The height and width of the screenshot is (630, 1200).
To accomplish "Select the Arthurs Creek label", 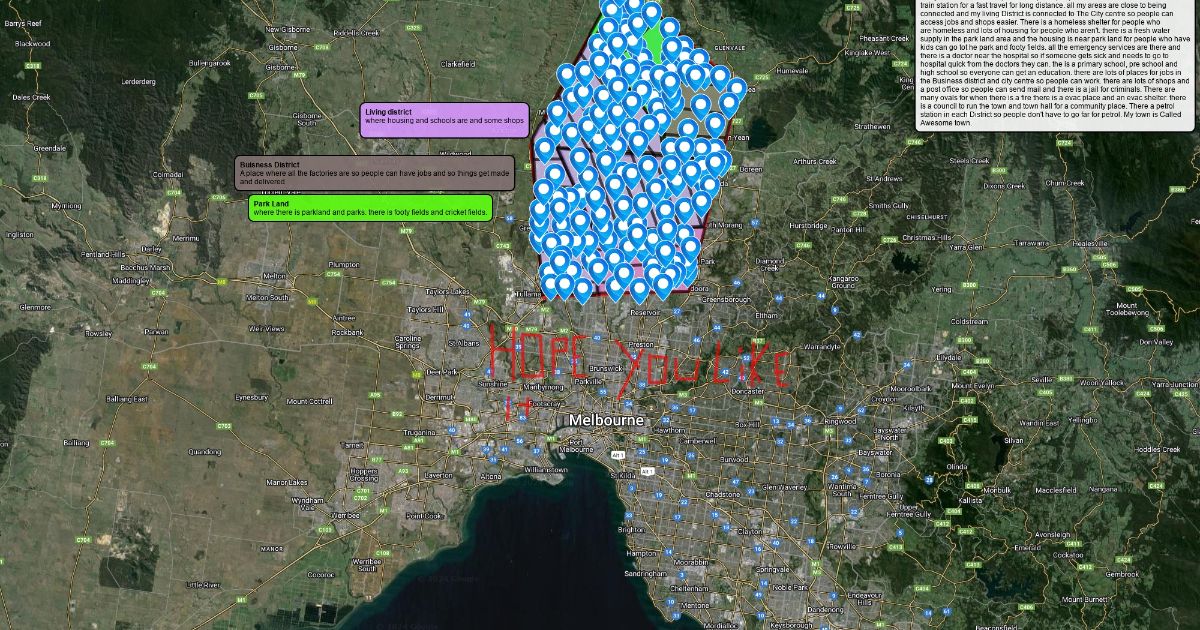I will click(x=815, y=161).
